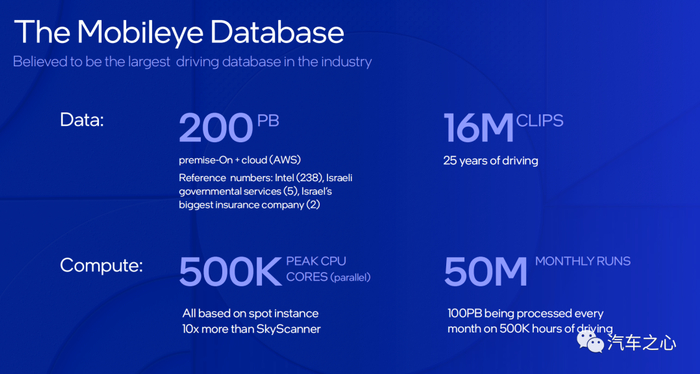The image size is (700, 374).
Task: Click premise-On + cloud (AWS) text
Action: click(x=240, y=160)
